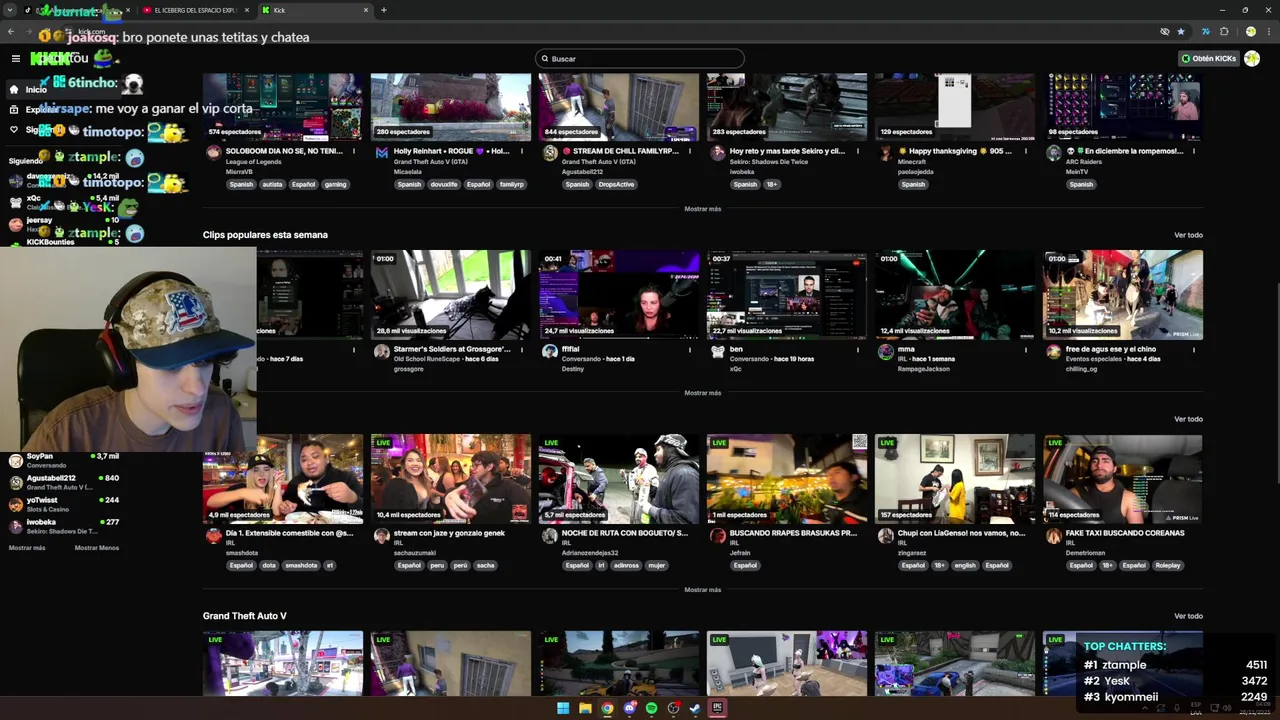Click the Chrome profile avatar
1280x720 pixels.
tap(1250, 31)
